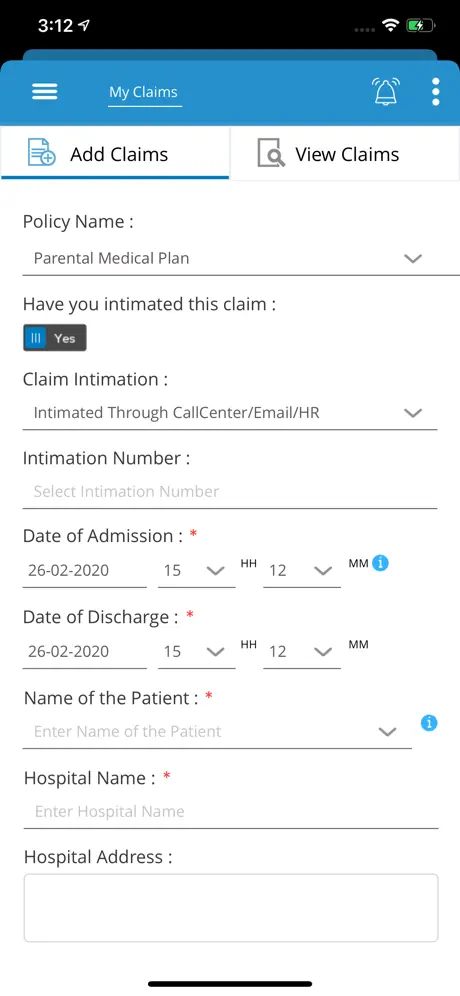Select the Date of Discharge date field
The image size is (460, 996).
(85, 652)
